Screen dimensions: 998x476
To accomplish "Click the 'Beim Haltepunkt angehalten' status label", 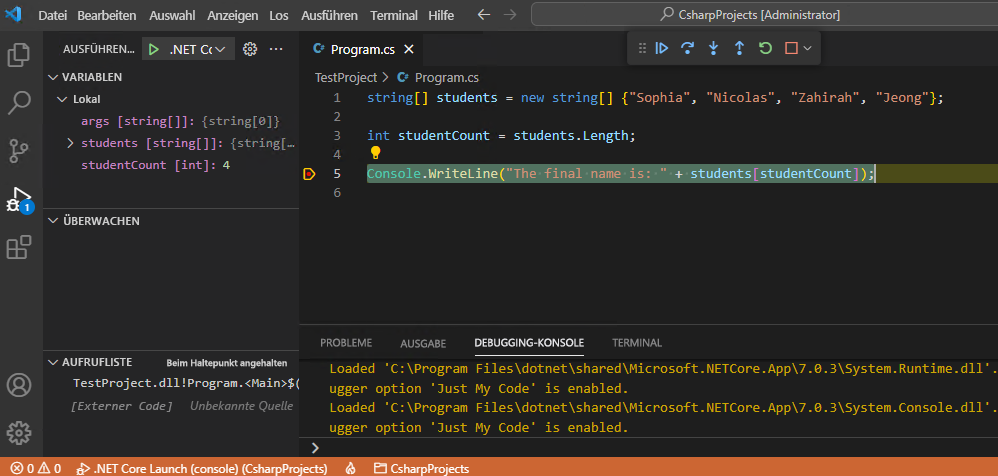I will tap(227, 363).
